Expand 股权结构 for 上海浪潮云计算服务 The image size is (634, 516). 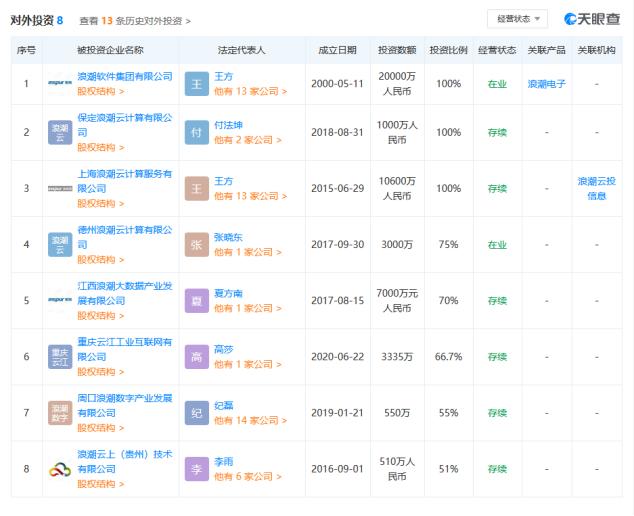101,204
